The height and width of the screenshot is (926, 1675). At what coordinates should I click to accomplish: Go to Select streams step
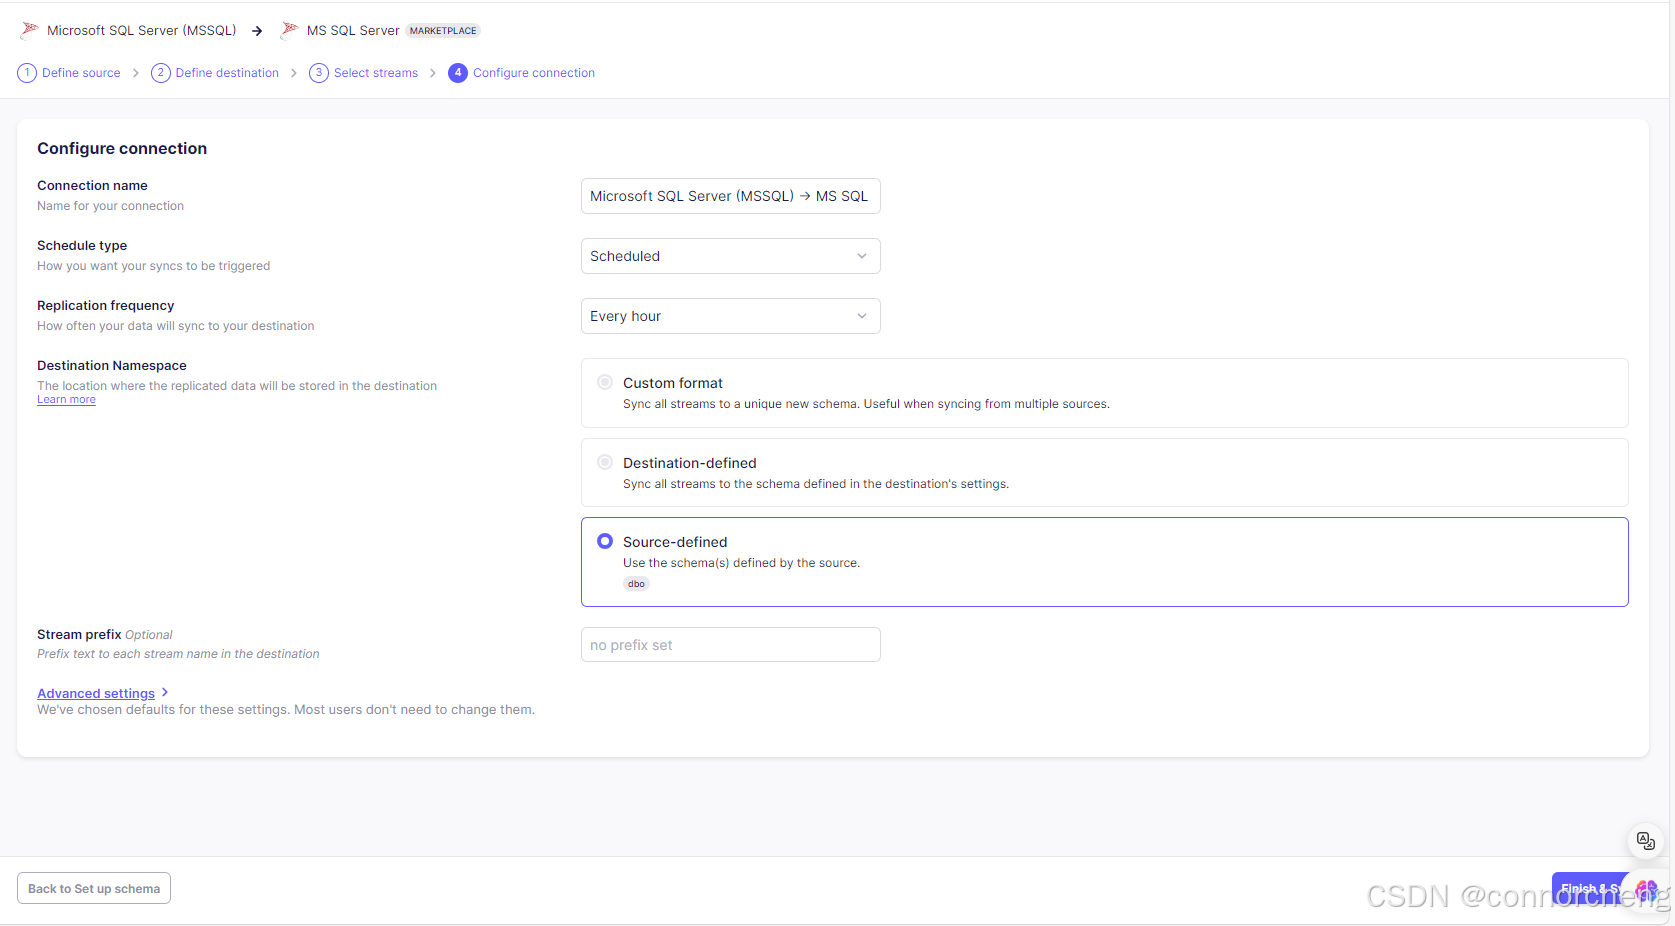click(x=376, y=73)
